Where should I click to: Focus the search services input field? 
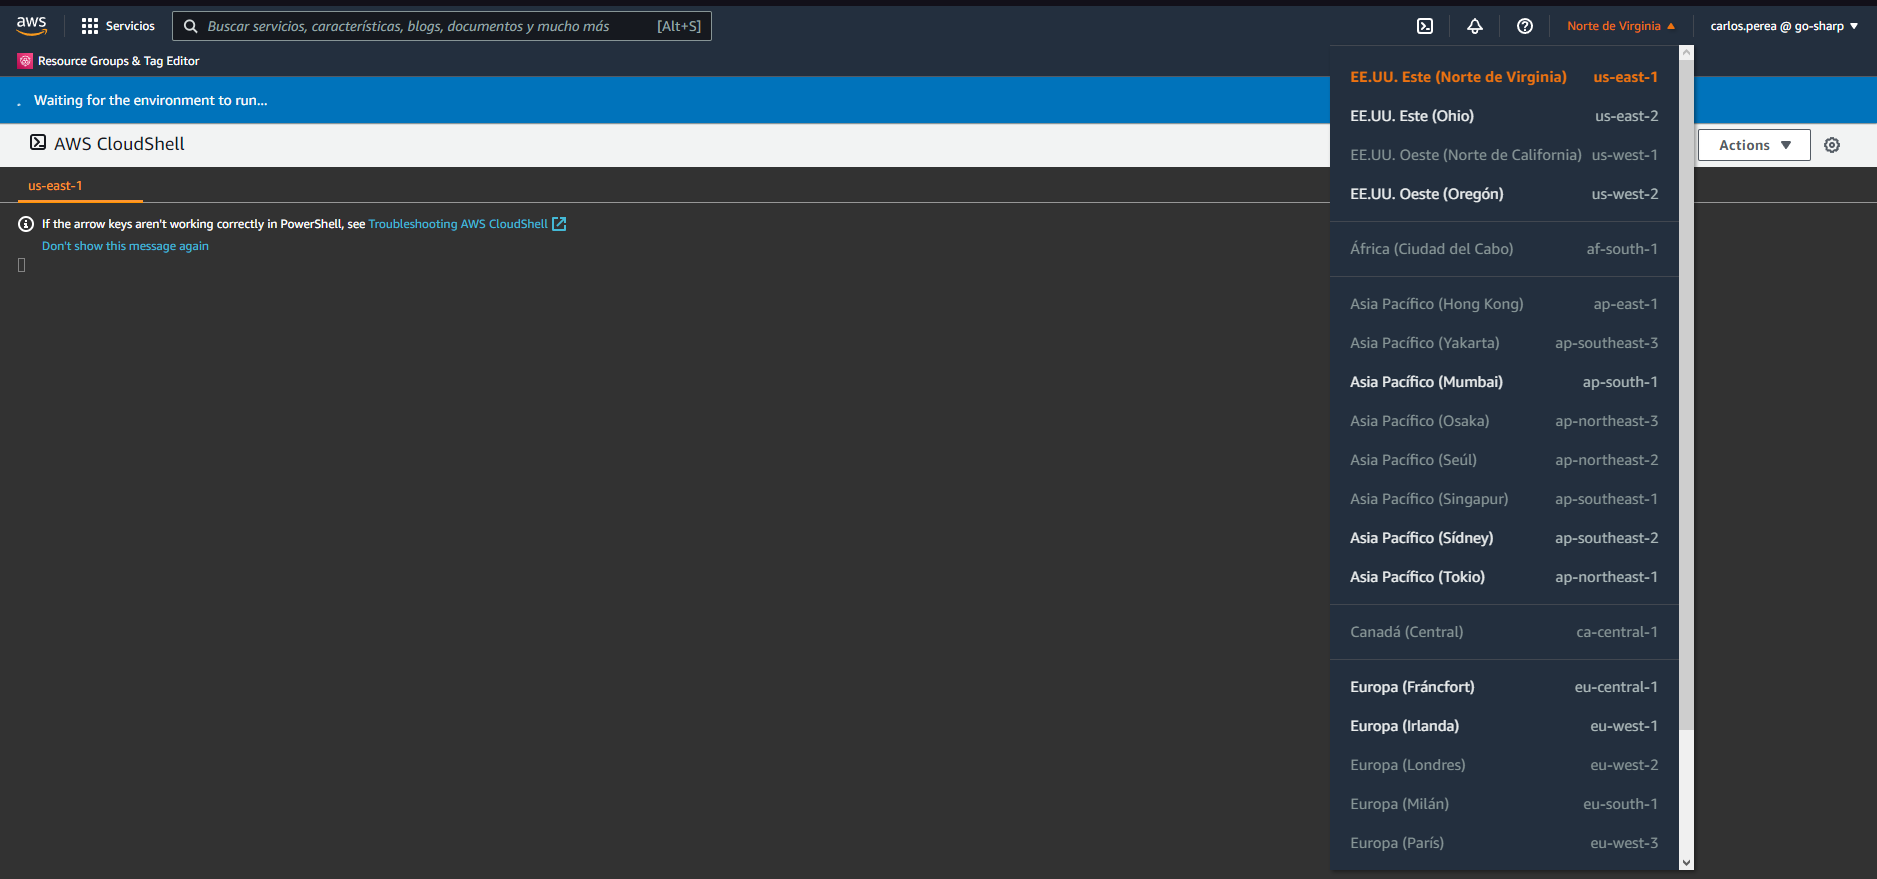pyautogui.click(x=442, y=26)
